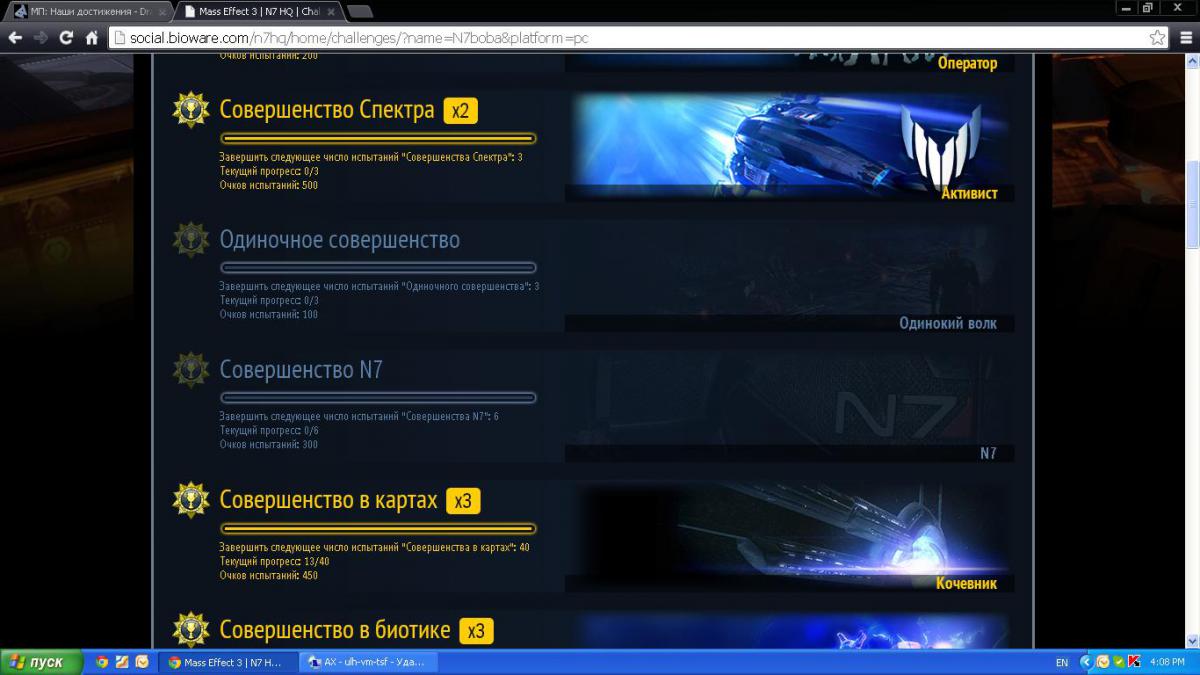Click the 'Очков испытаний: 500' text
1200x675 pixels.
click(x=268, y=185)
